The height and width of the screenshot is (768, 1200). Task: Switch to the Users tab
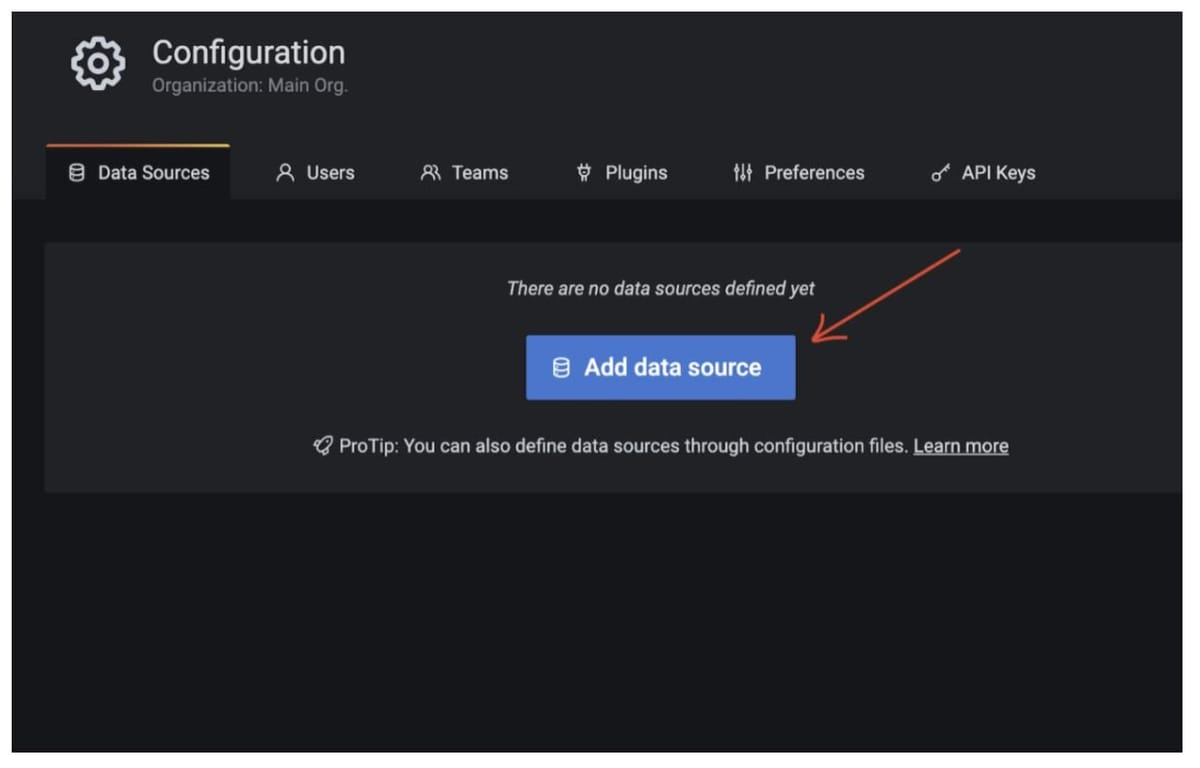315,172
